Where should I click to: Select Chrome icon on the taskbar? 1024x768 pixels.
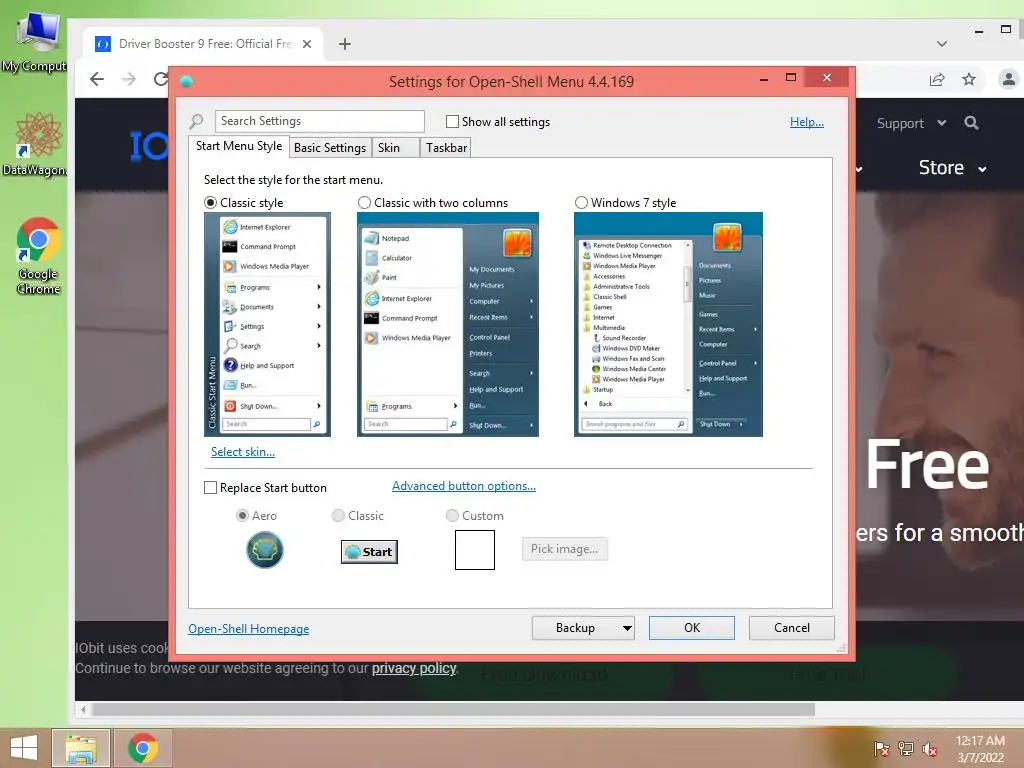143,748
